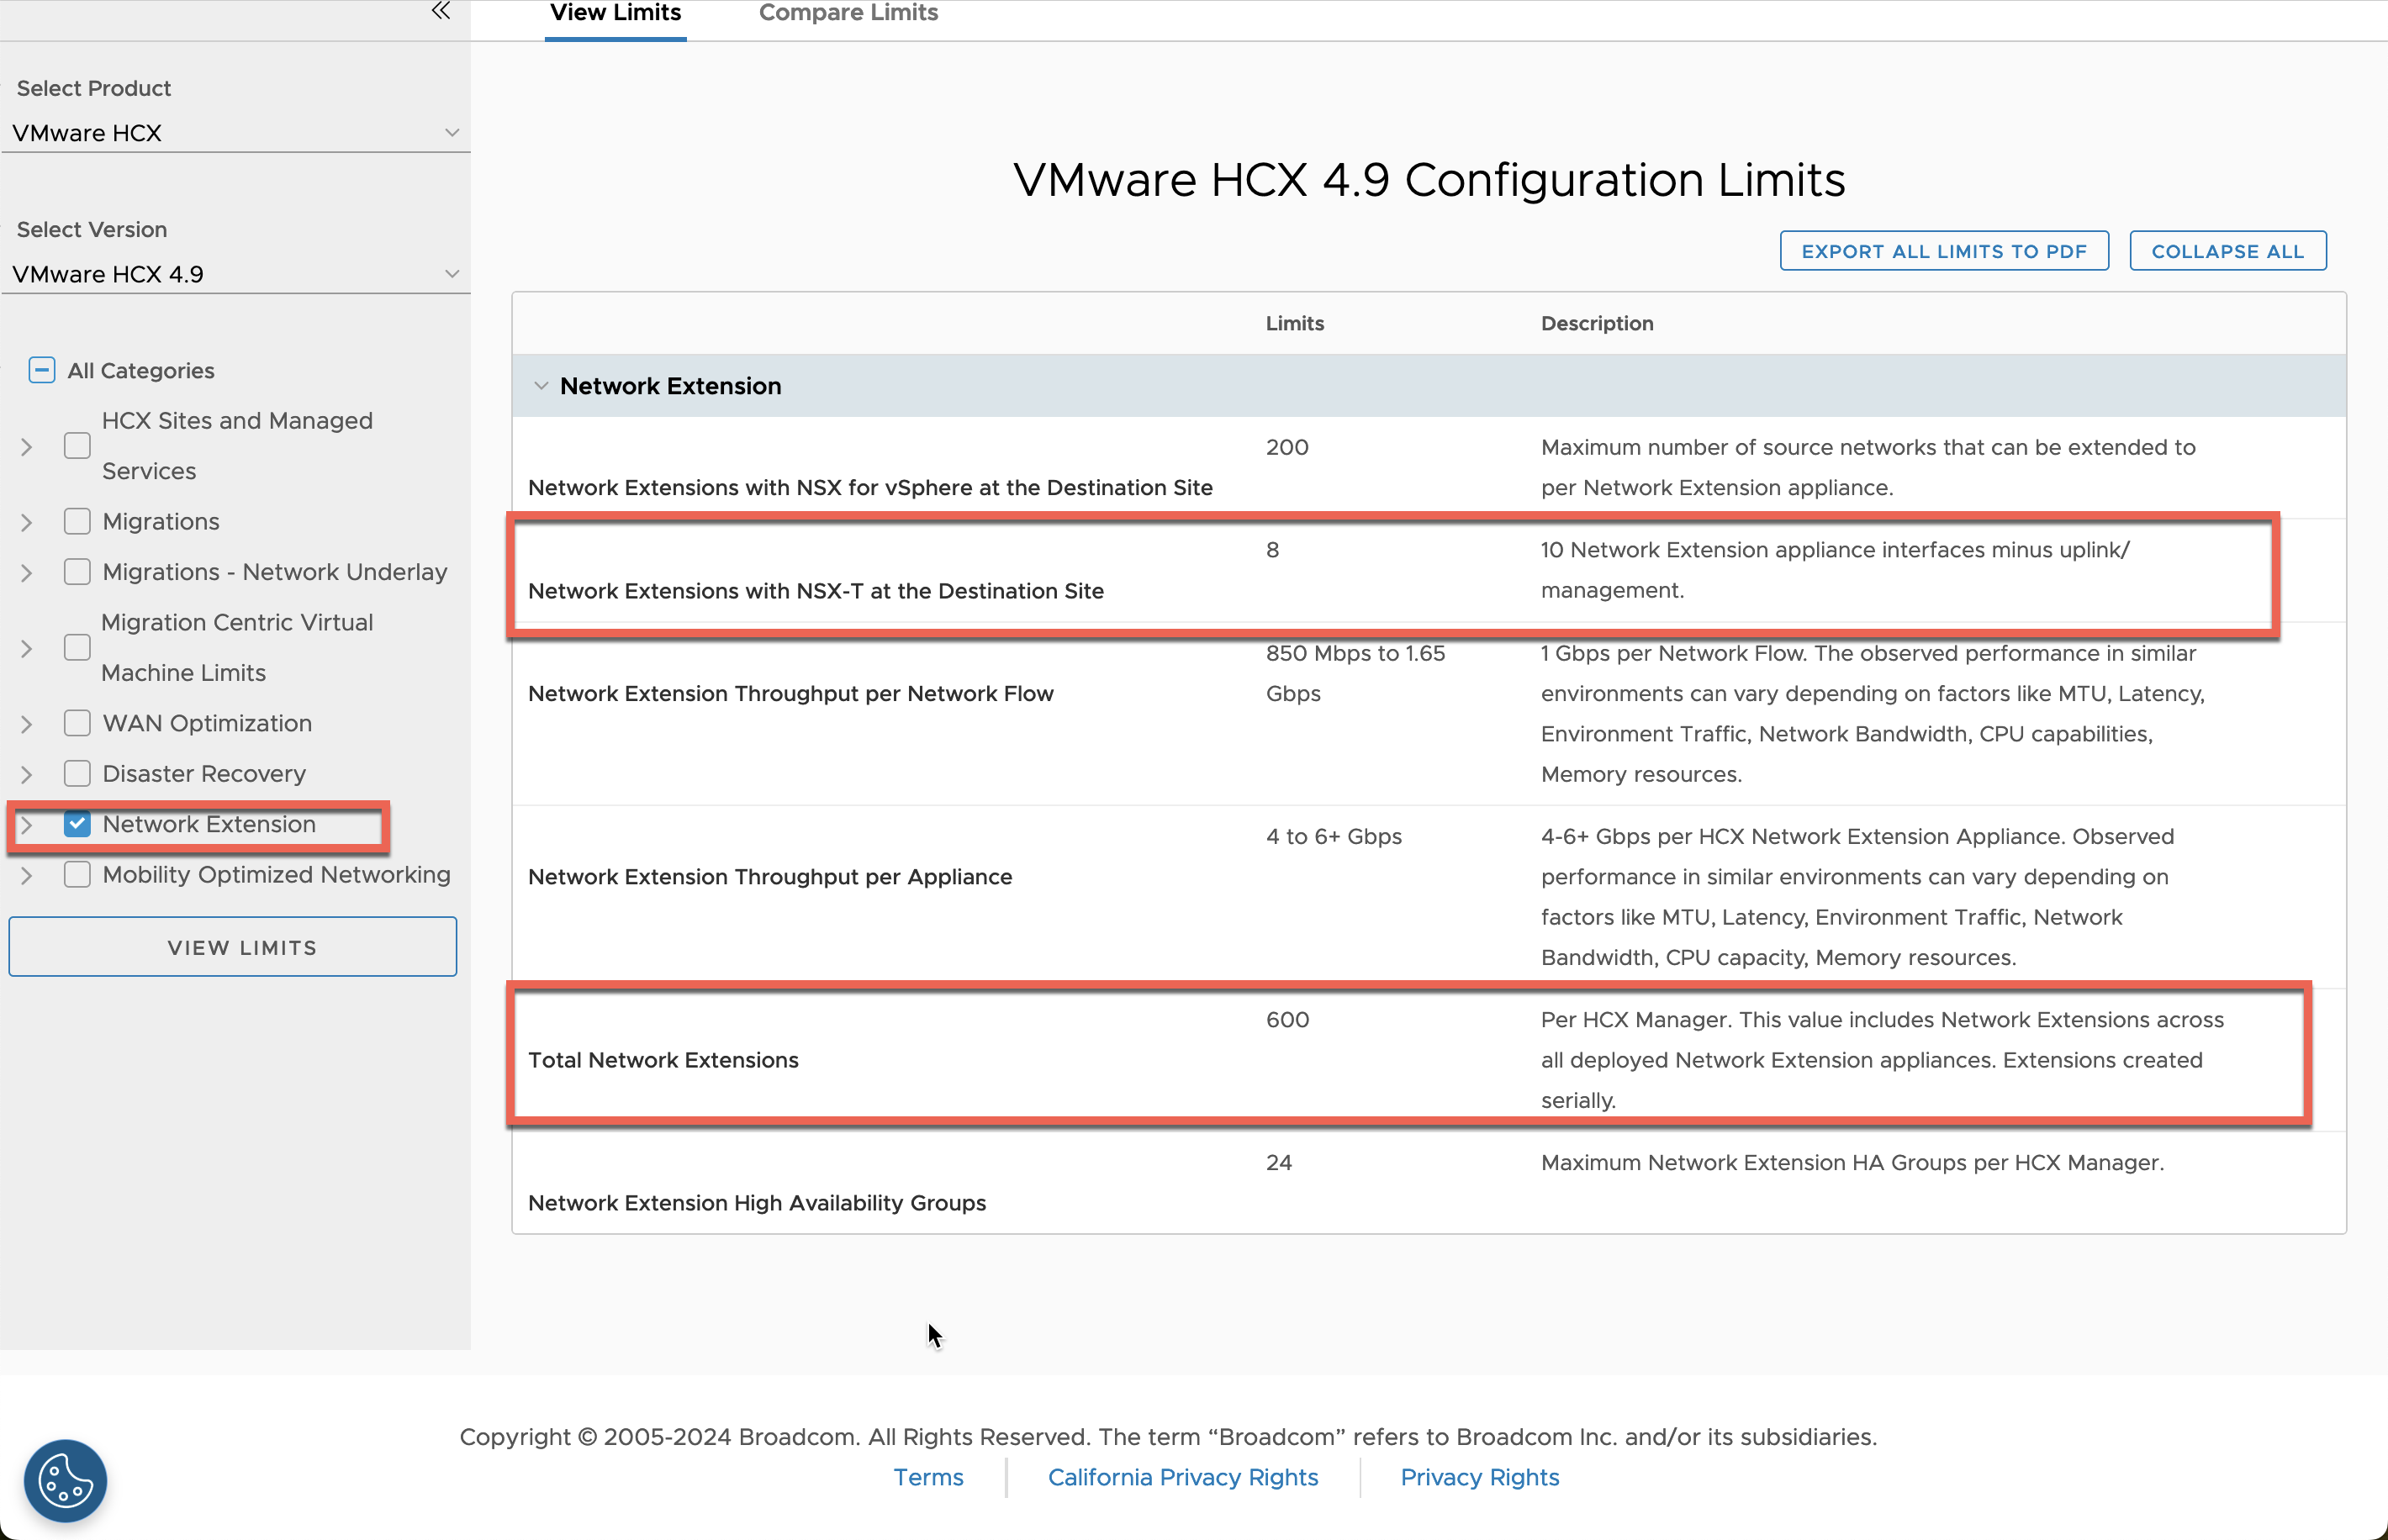Toggle the All Categories checkbox
This screenshot has width=2388, height=1540.
tap(41, 369)
